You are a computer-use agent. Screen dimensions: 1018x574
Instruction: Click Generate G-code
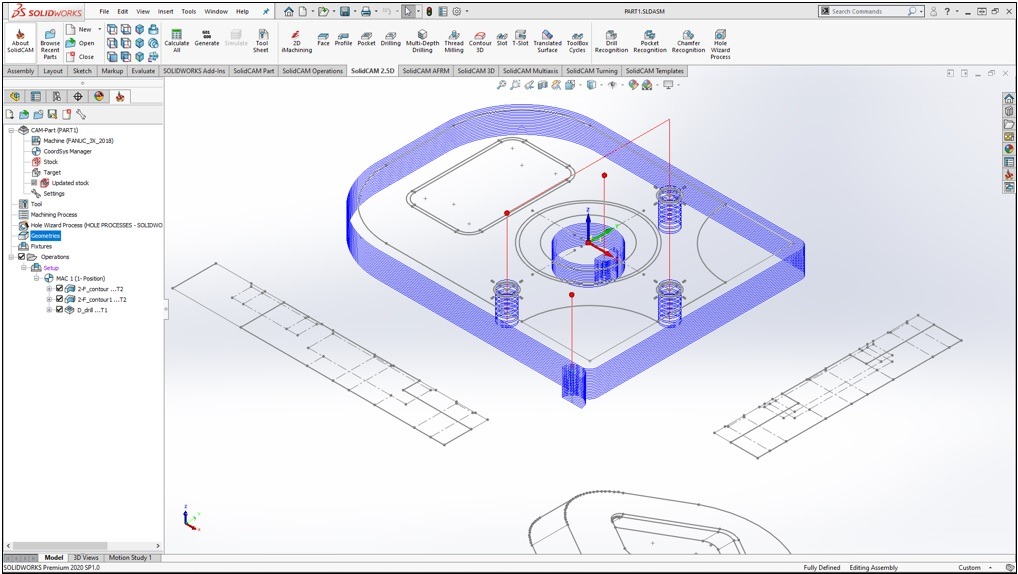pos(206,39)
